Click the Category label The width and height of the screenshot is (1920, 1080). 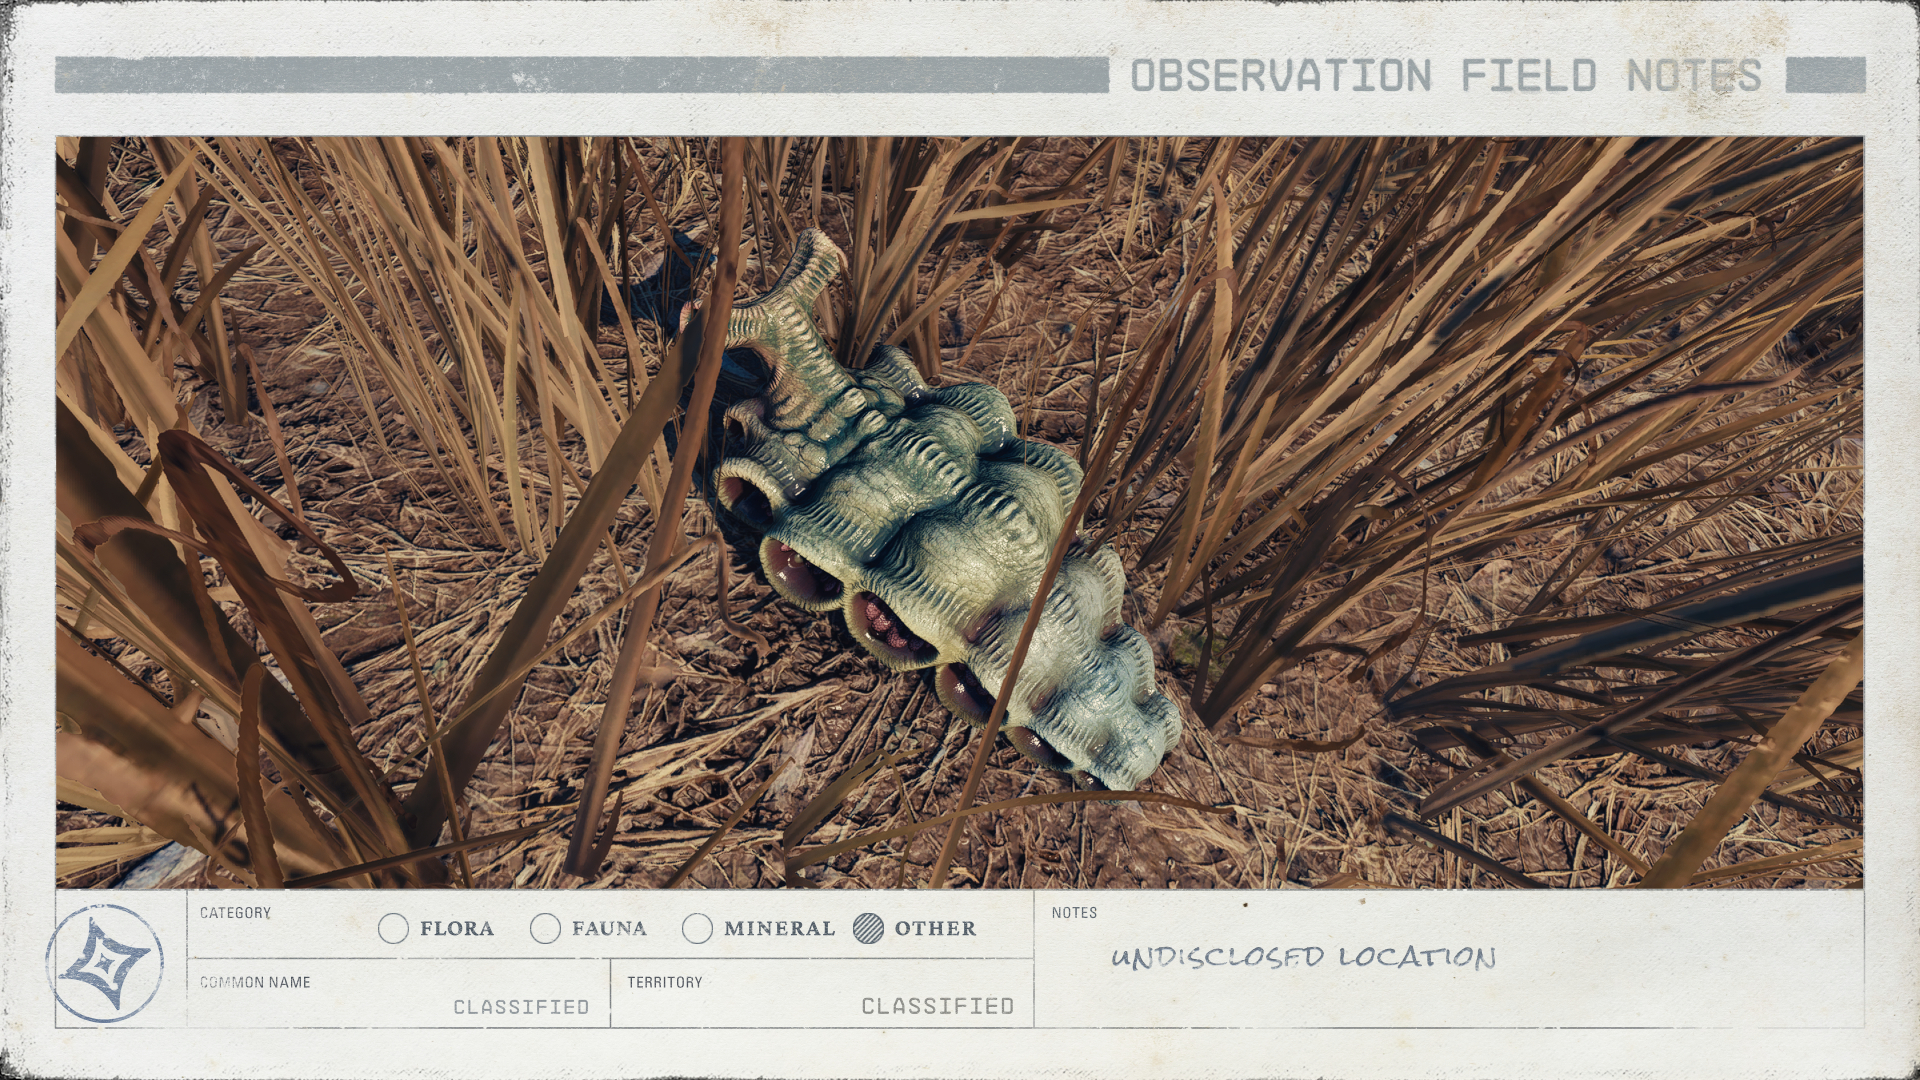pos(235,913)
